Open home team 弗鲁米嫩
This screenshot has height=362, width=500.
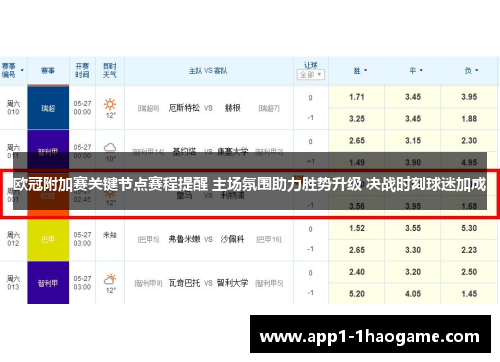(x=184, y=239)
